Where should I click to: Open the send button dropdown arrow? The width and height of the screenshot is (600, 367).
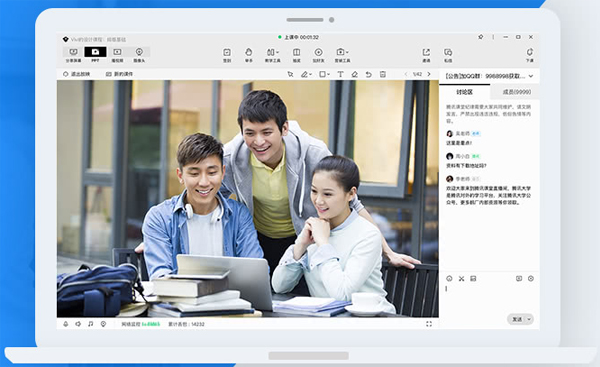[x=530, y=319]
